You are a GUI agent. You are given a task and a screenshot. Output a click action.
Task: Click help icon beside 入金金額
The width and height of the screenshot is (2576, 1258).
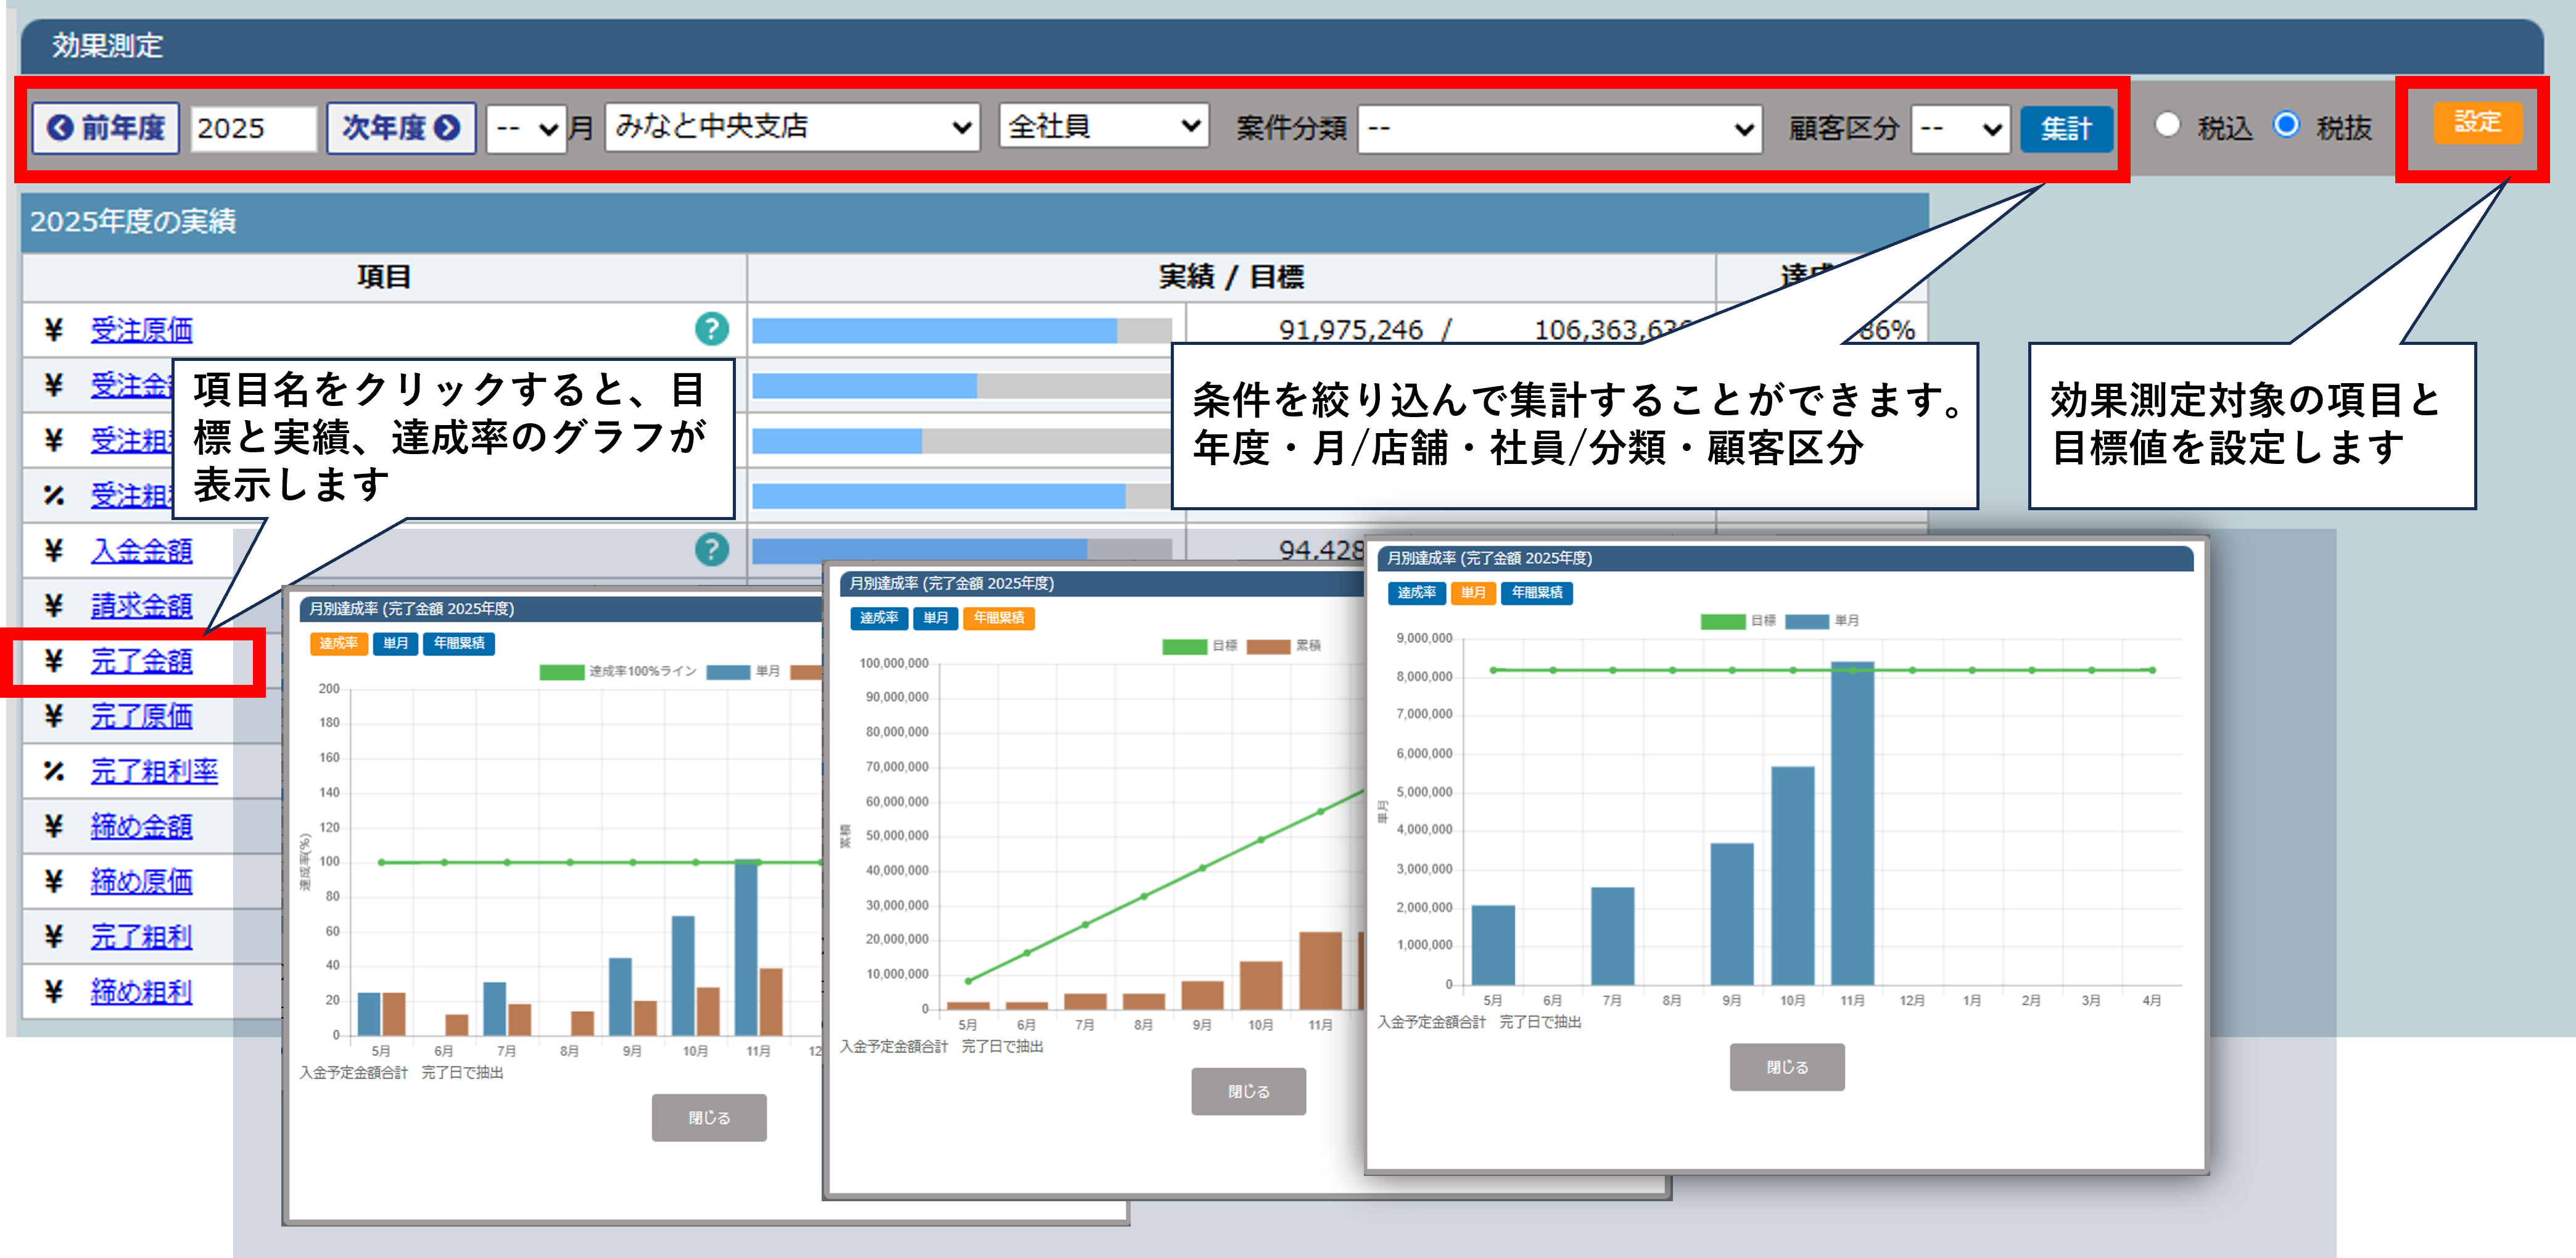coord(711,549)
